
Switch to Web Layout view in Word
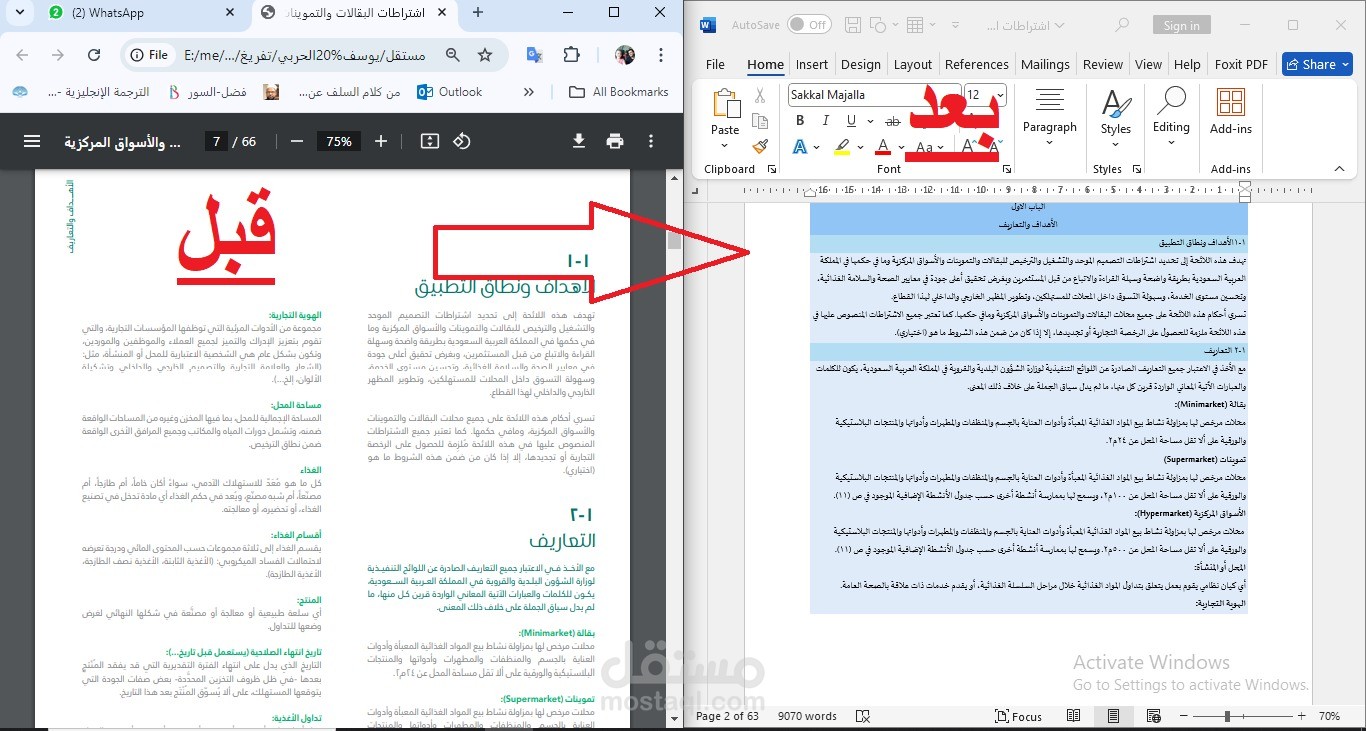[x=1154, y=716]
